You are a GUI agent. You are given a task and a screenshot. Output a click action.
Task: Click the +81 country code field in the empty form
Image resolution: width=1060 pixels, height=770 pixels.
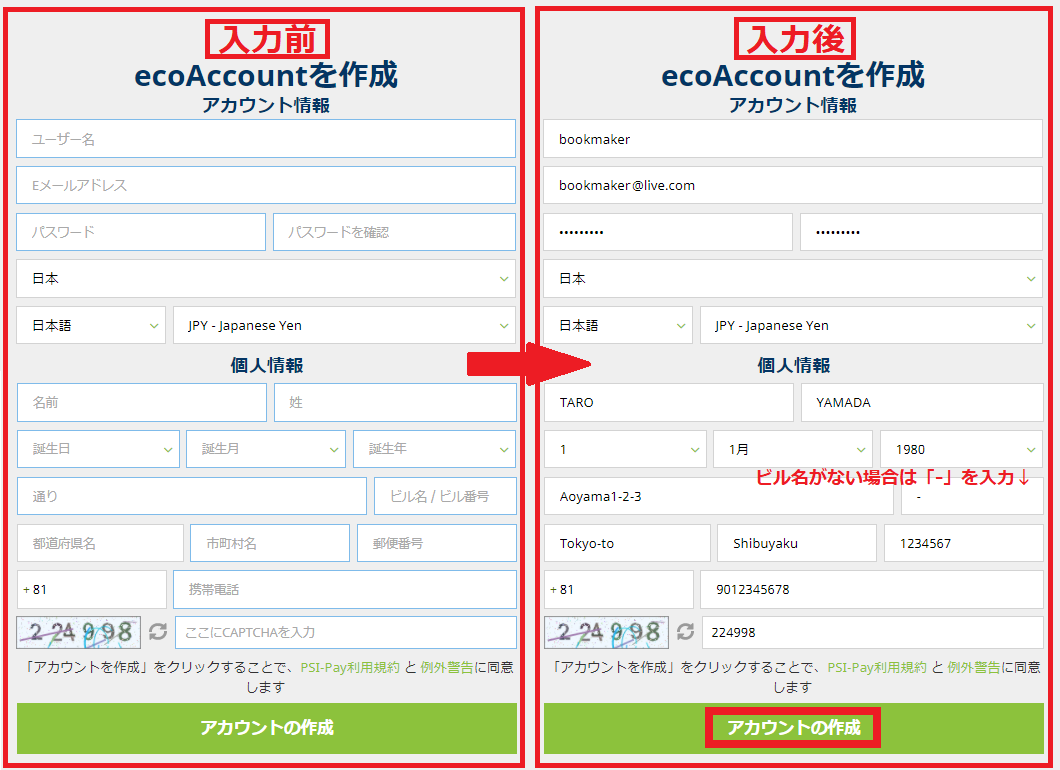(91, 589)
